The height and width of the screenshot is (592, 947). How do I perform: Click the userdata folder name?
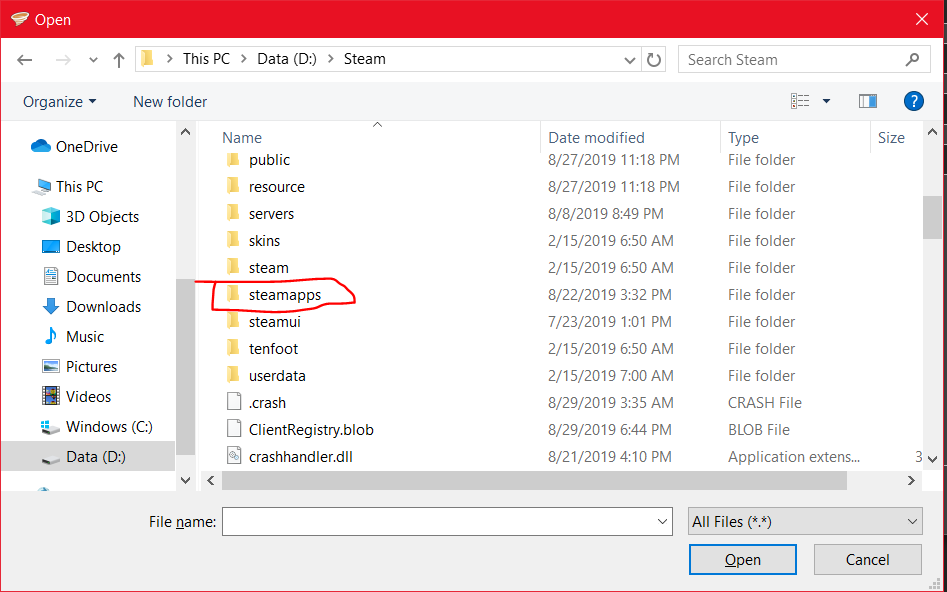pyautogui.click(x=277, y=376)
